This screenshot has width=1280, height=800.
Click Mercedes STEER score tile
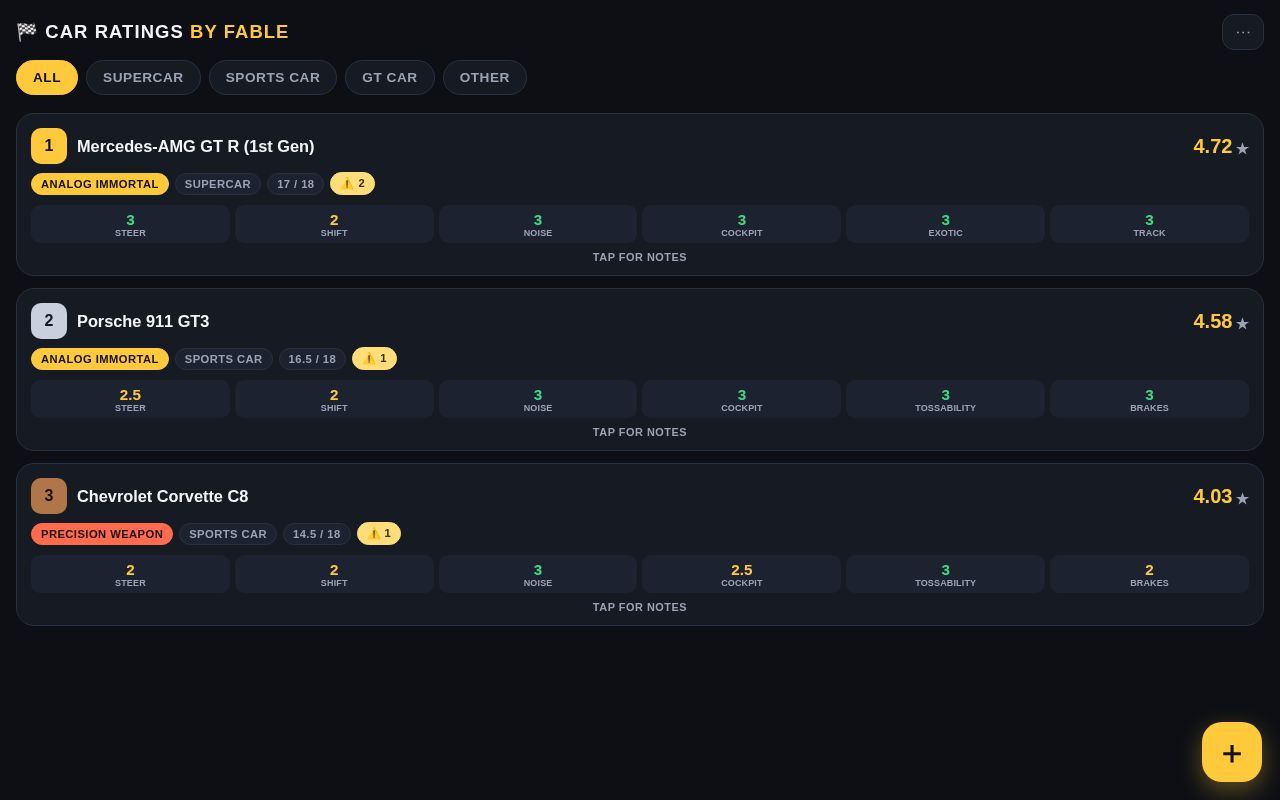click(130, 224)
